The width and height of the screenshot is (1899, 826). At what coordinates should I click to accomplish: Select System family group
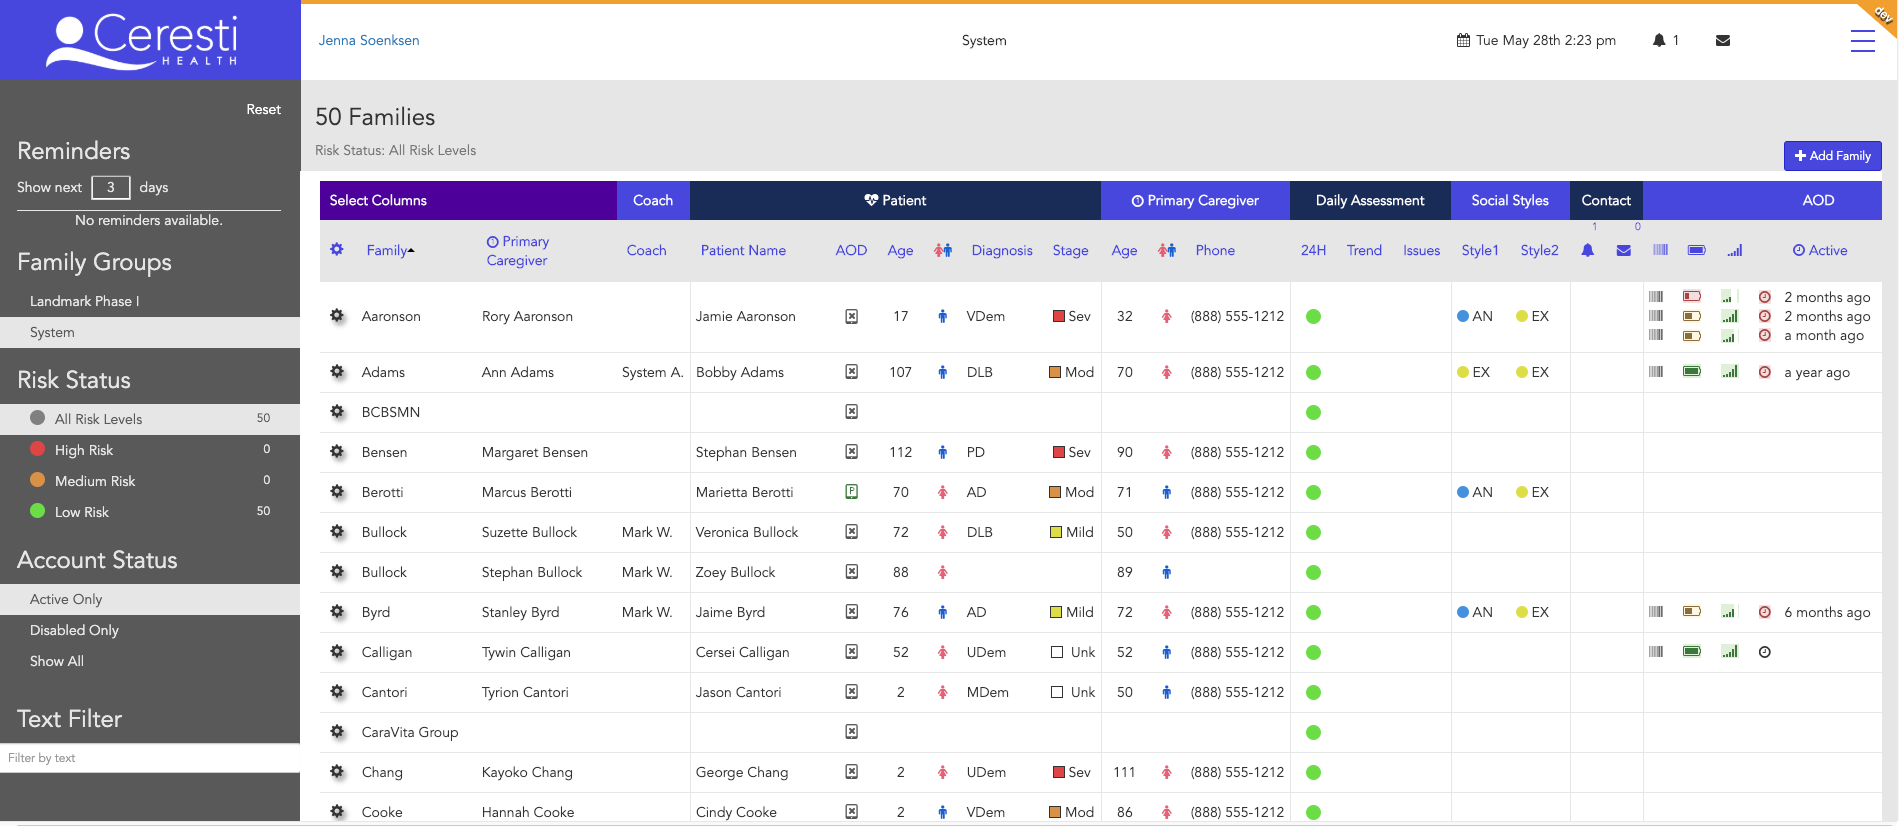[x=150, y=332]
